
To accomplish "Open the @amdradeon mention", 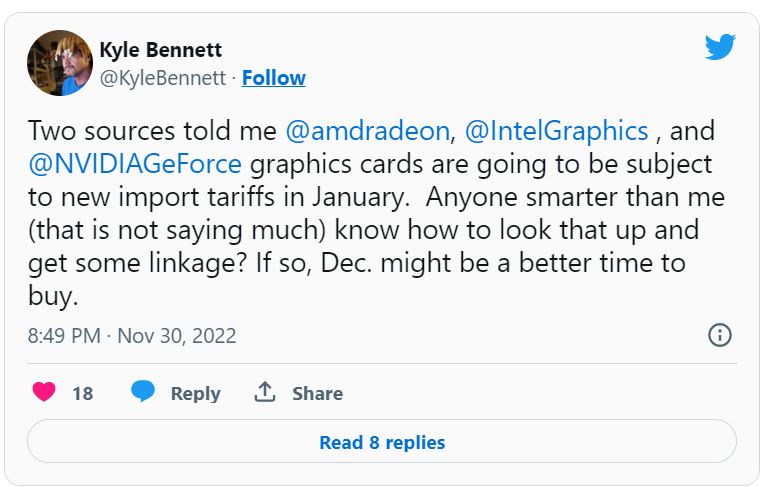I will coord(367,131).
